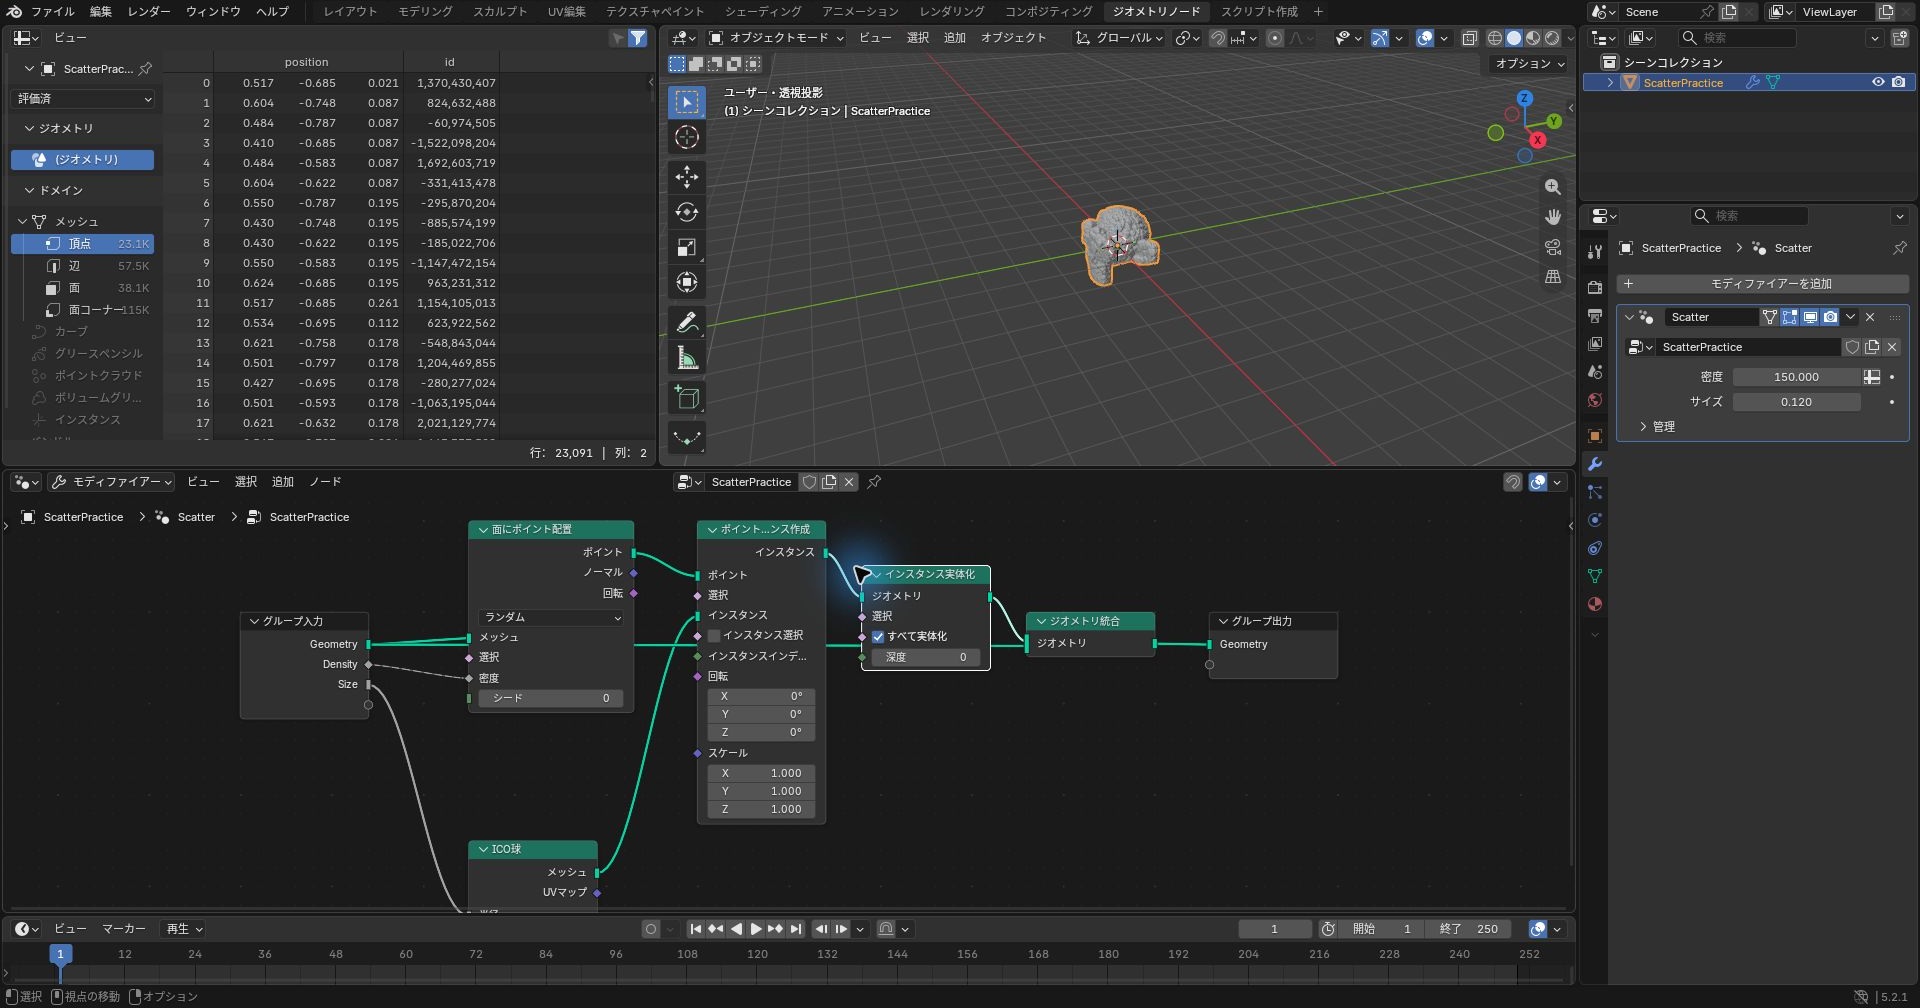The width and height of the screenshot is (1920, 1008).
Task: Toggle 'インスタンス選択' checkbox in instance node
Action: (714, 635)
